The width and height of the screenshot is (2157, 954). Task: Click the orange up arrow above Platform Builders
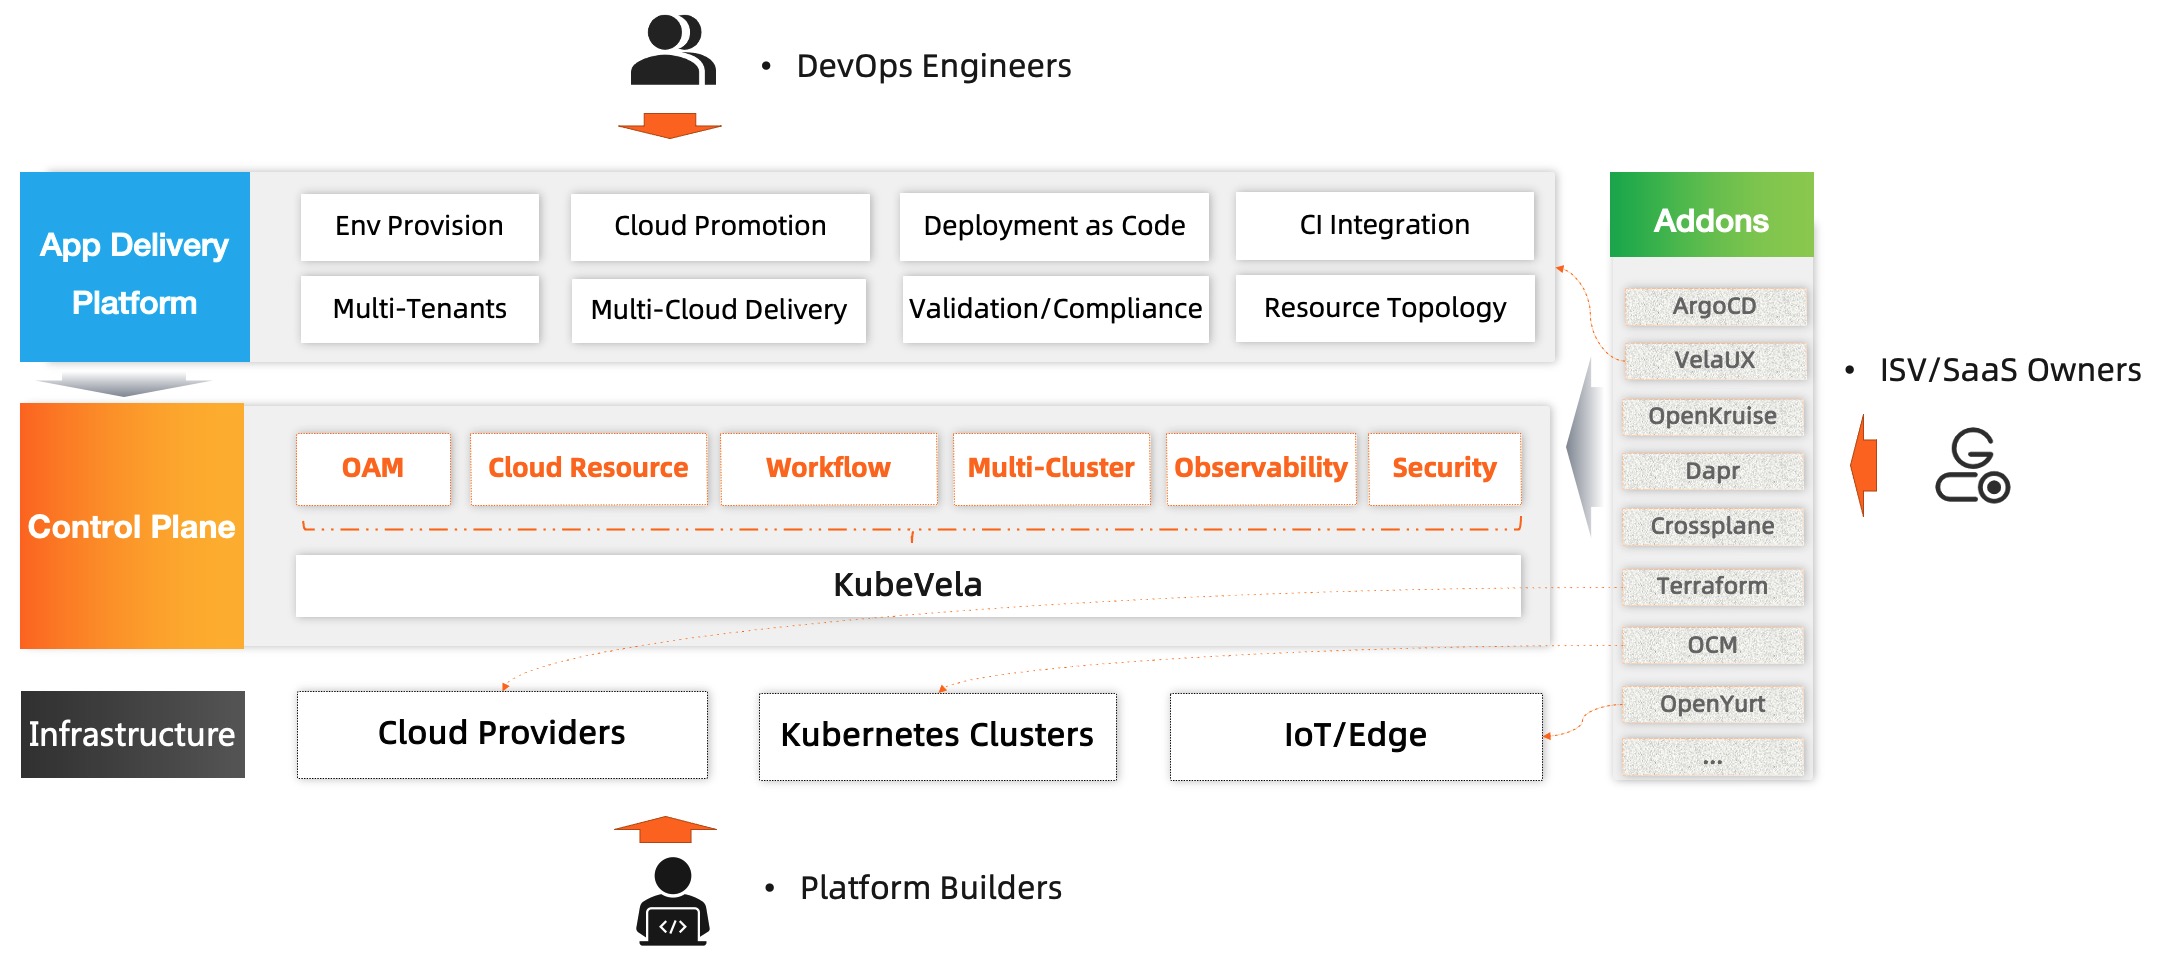point(665,829)
